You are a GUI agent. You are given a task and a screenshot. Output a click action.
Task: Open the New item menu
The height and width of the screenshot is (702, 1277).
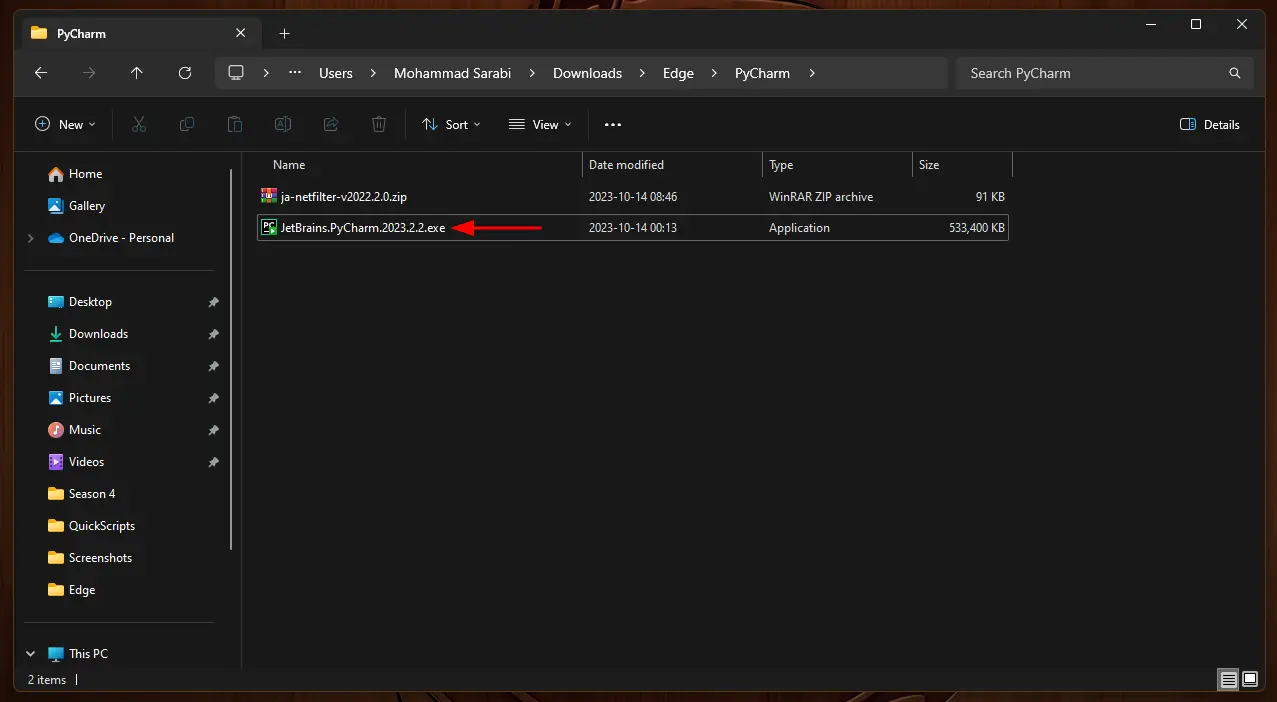[65, 124]
